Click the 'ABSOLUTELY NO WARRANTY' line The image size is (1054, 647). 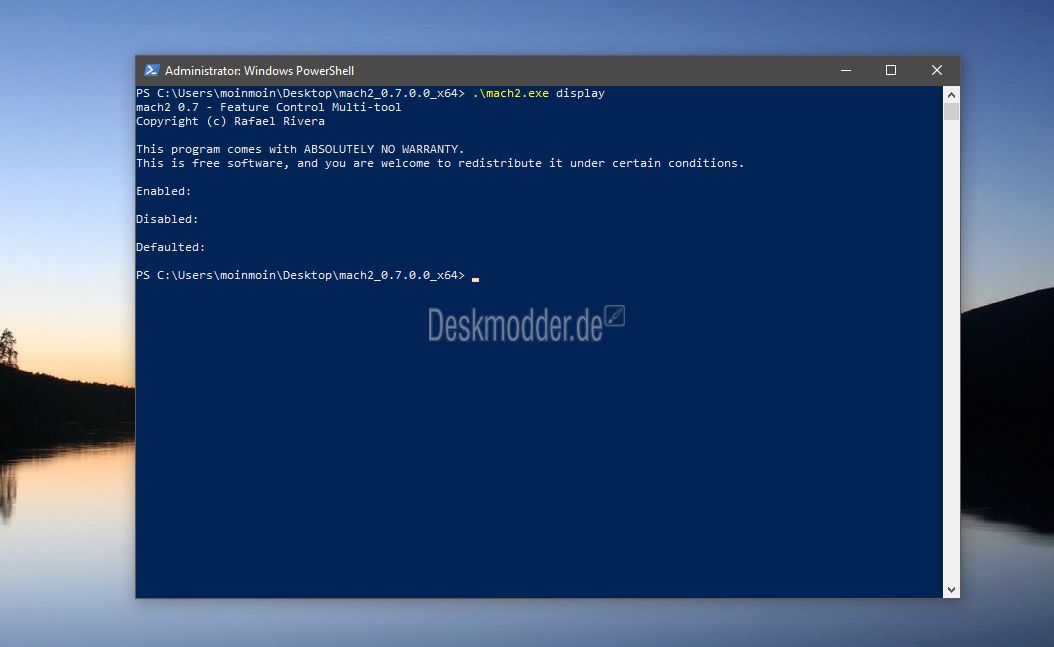300,149
